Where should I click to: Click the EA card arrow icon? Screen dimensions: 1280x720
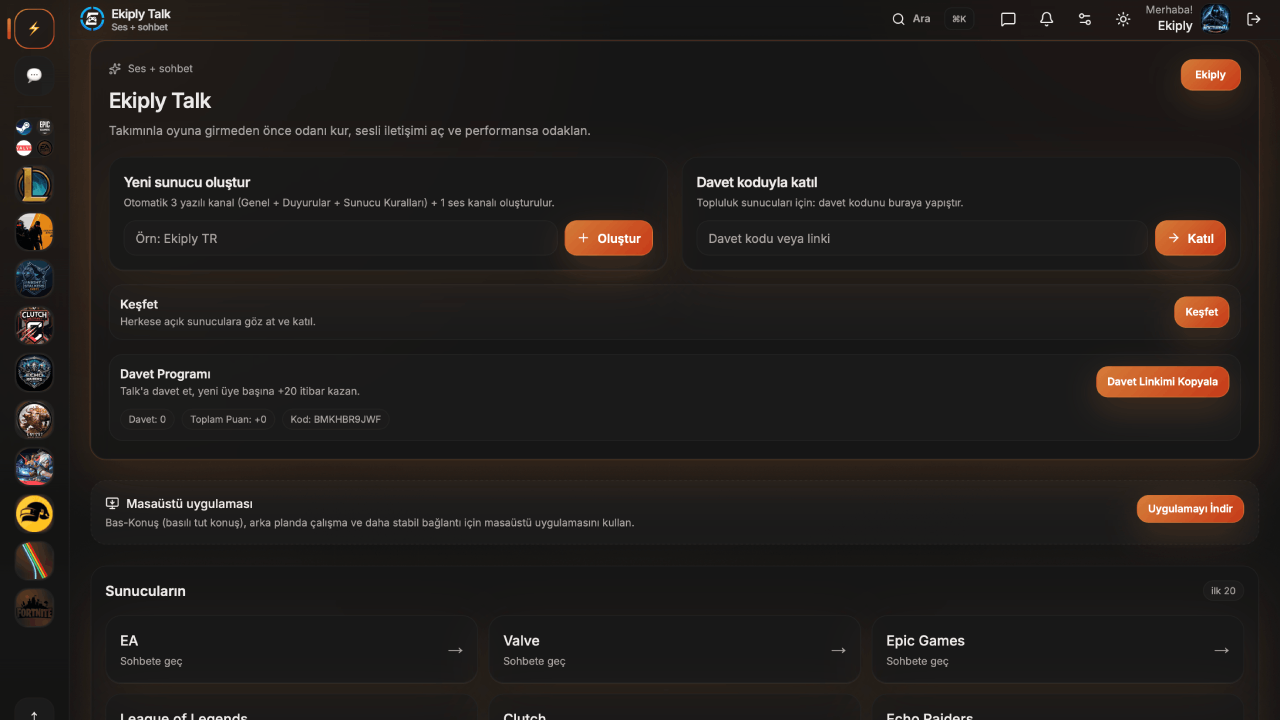coord(455,650)
